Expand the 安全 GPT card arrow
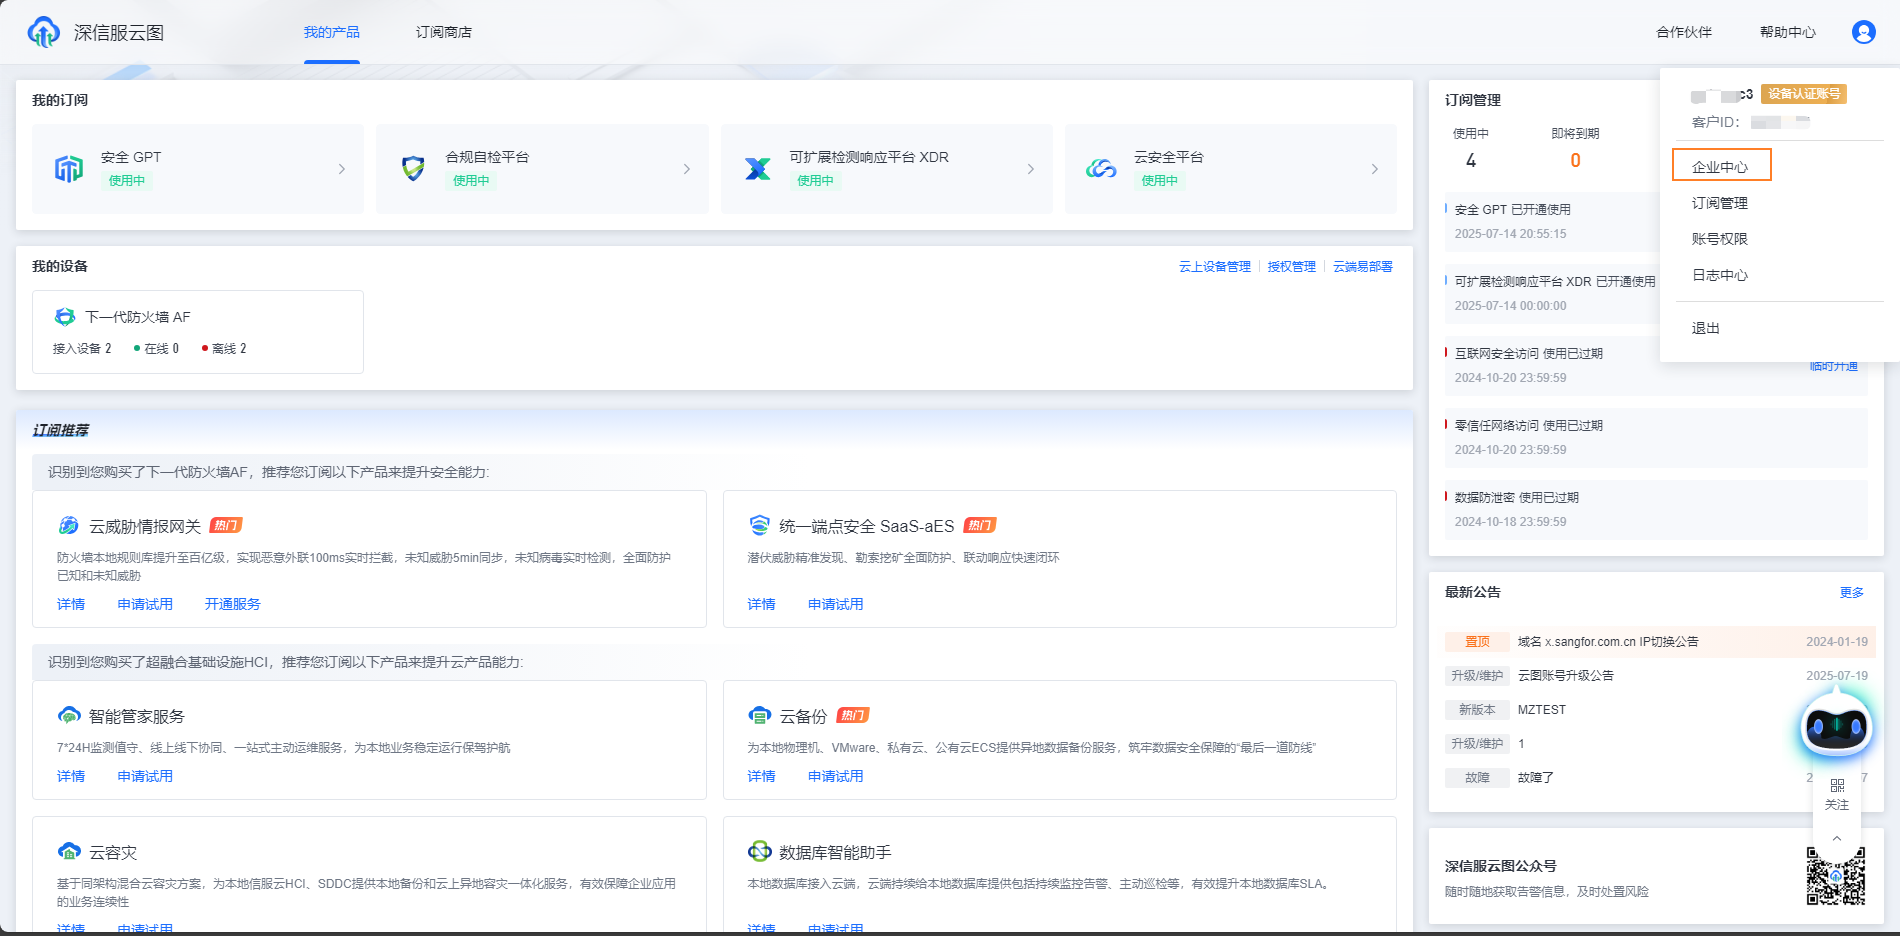 [342, 169]
